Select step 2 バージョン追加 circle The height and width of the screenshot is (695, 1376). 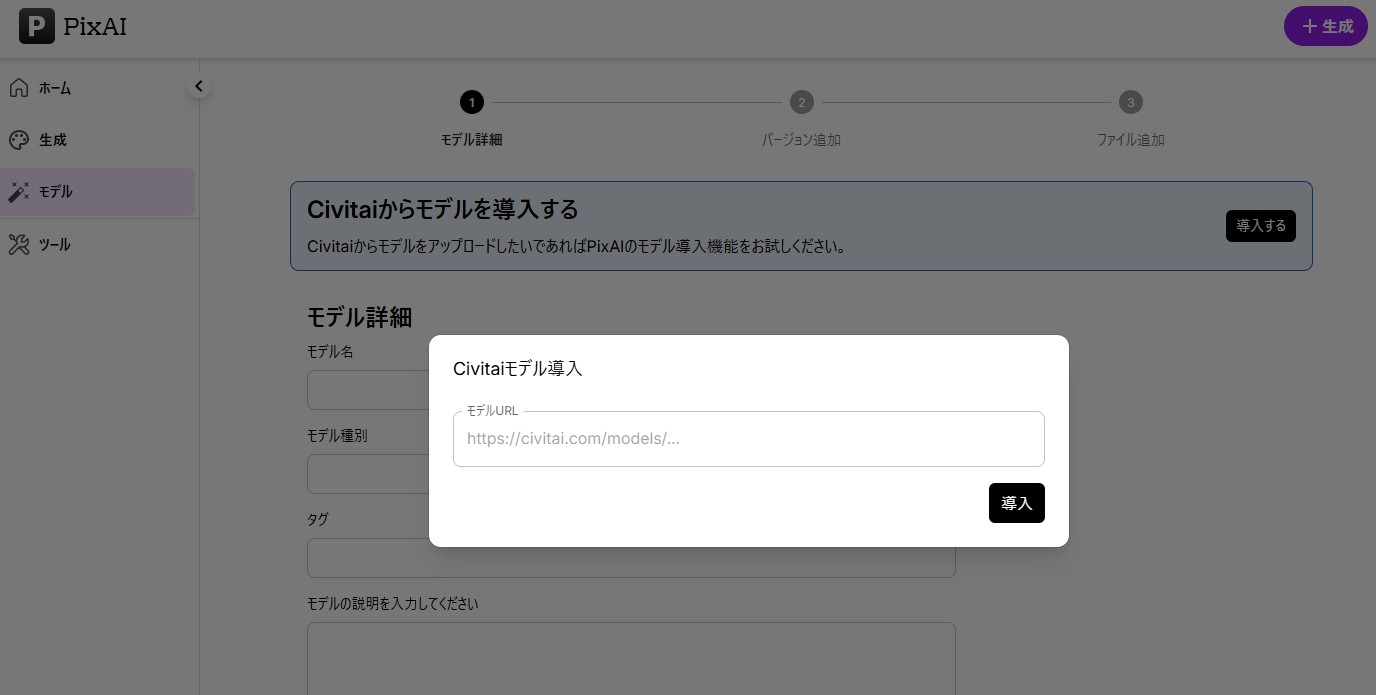click(x=801, y=102)
